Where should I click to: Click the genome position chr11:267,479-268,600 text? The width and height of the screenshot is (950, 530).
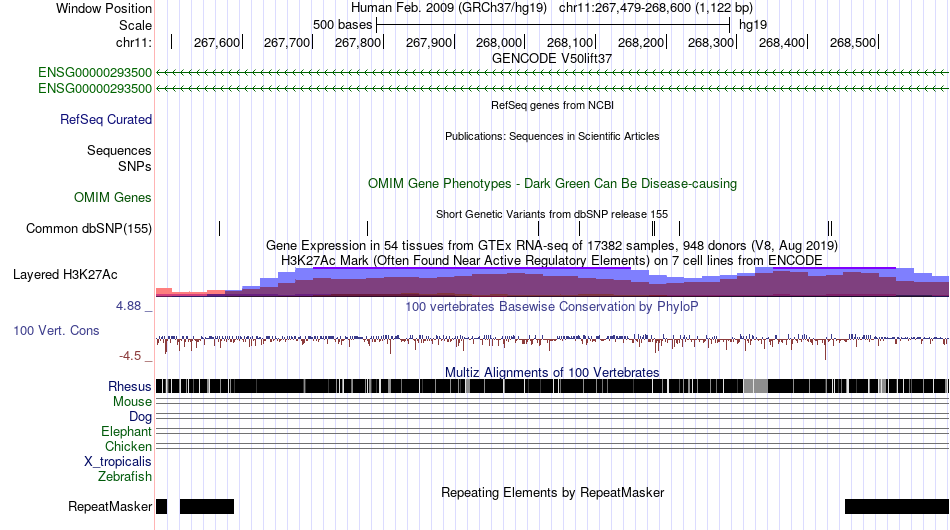656,8
